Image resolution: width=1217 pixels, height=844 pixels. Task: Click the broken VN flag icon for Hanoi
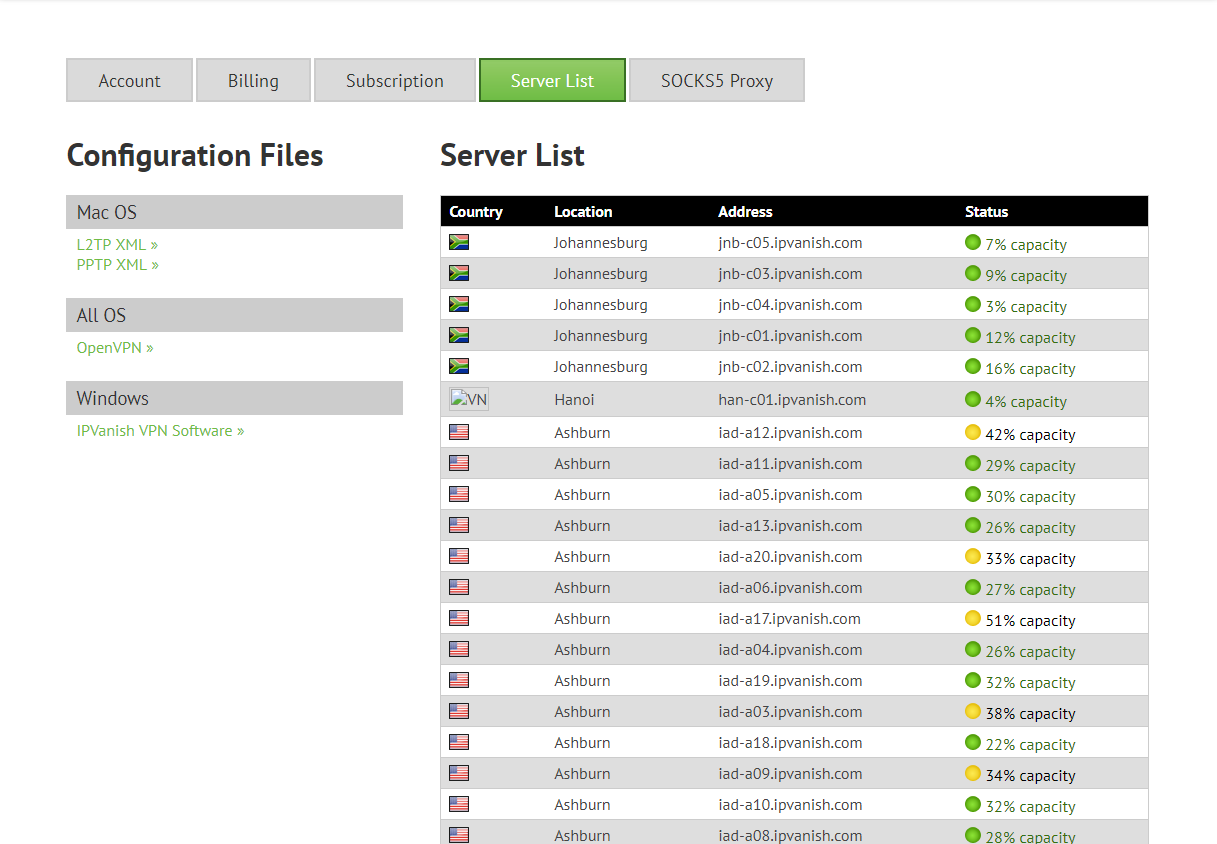[466, 398]
